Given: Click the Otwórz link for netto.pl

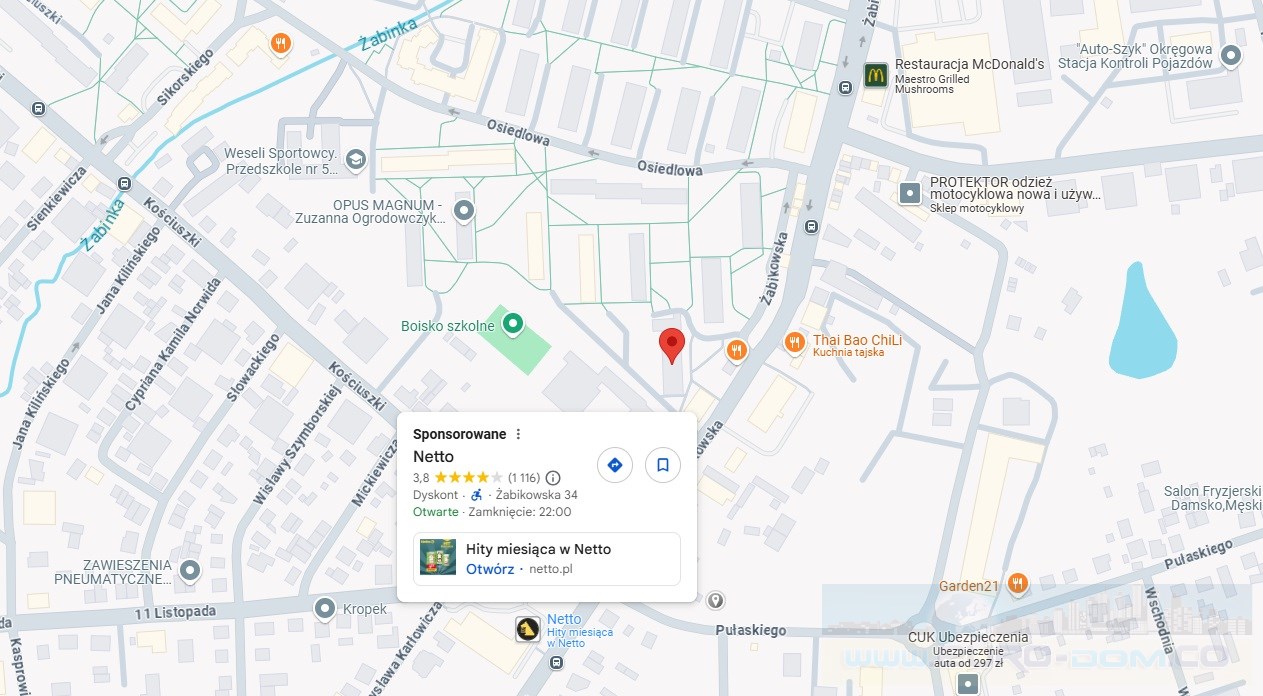Looking at the screenshot, I should (x=490, y=569).
